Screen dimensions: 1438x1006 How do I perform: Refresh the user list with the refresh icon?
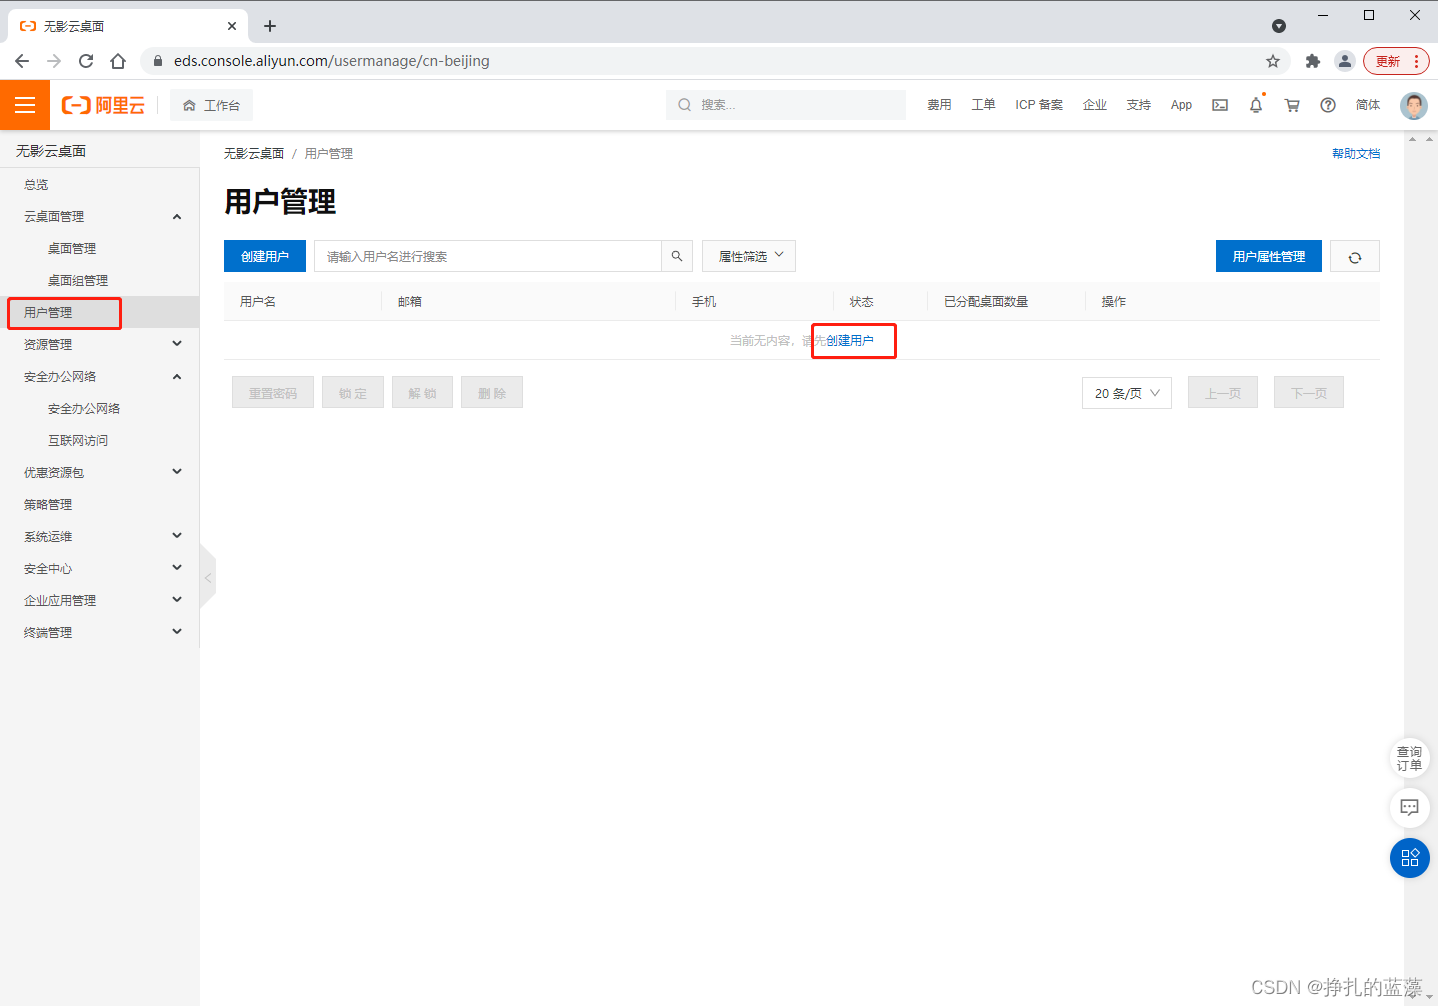[1354, 256]
